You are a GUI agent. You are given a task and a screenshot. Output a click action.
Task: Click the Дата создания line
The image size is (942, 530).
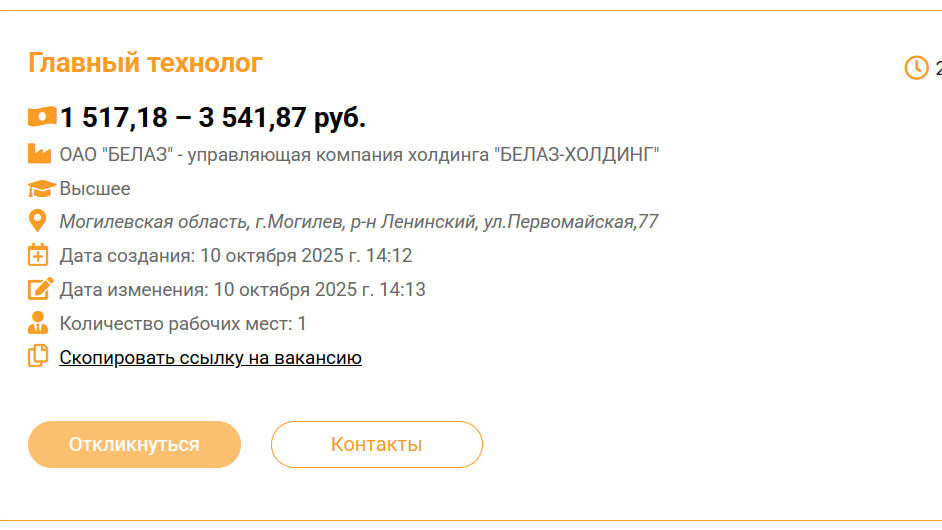point(236,255)
